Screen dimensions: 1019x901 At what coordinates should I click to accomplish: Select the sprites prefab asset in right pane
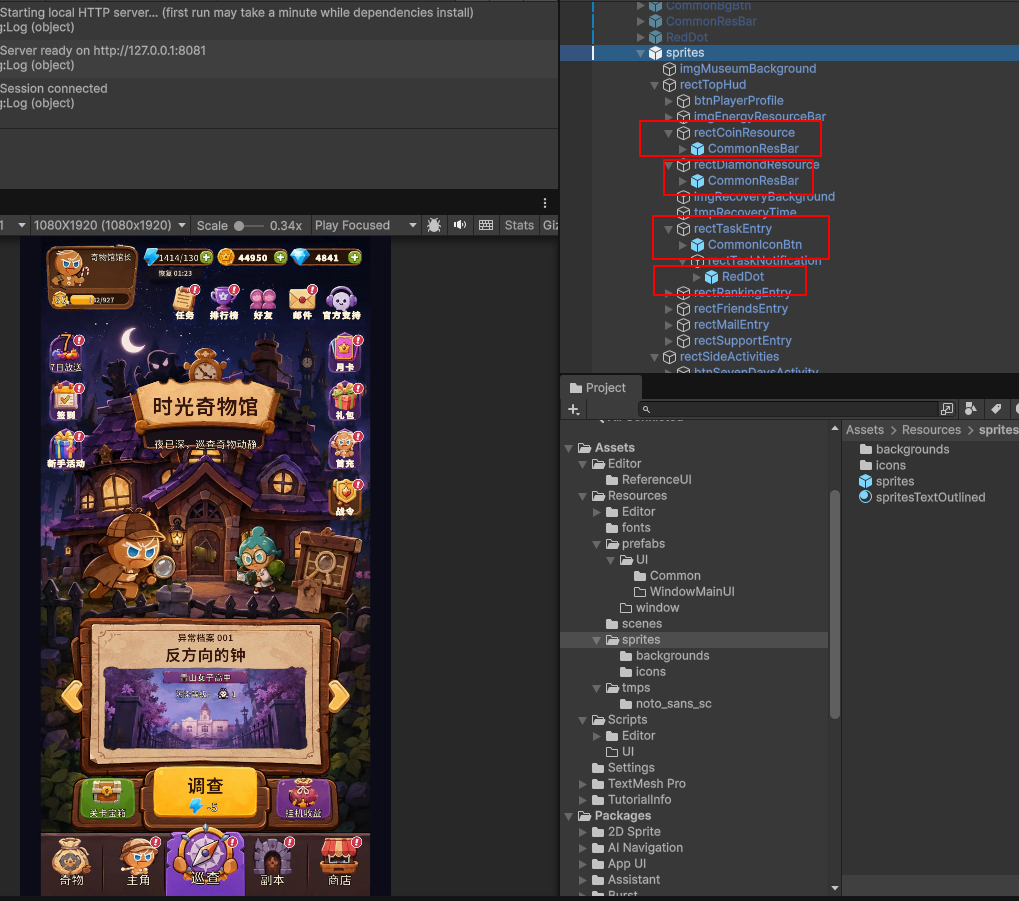[x=894, y=481]
